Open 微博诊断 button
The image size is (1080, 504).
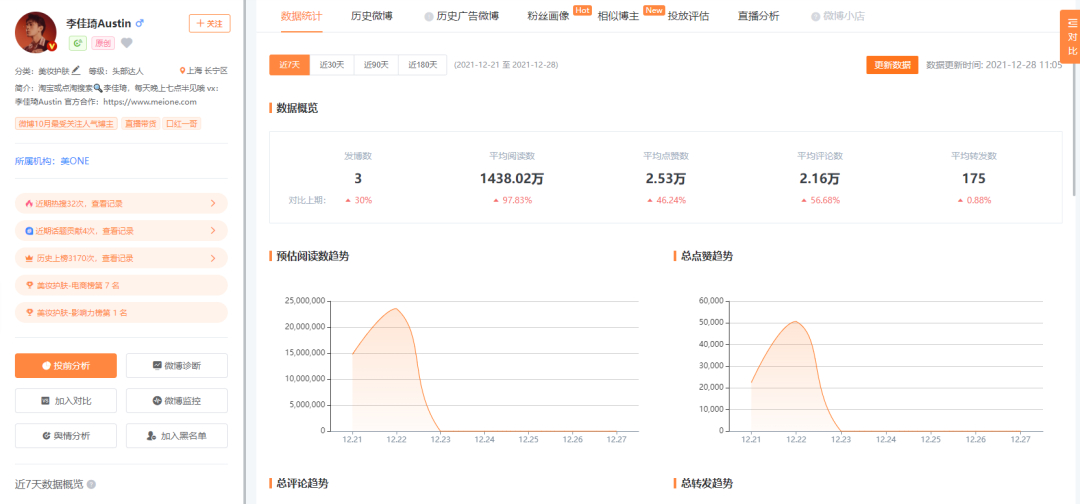click(x=177, y=366)
